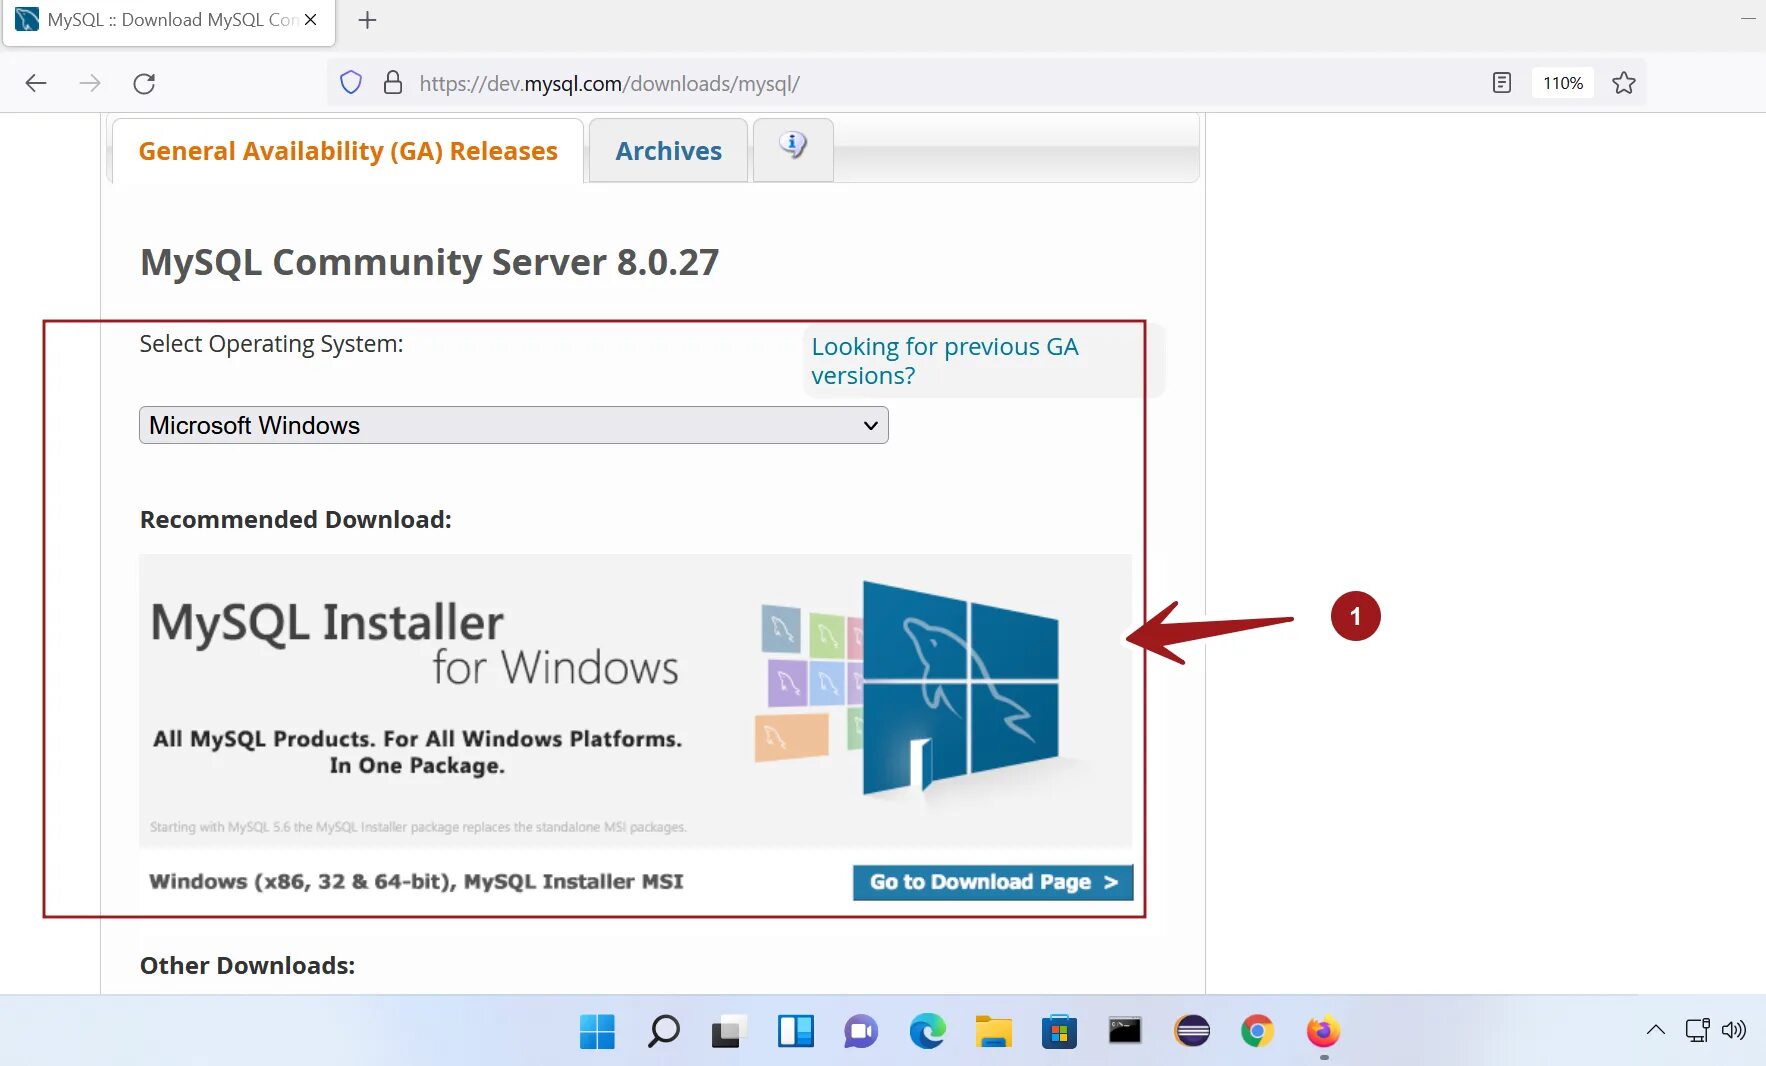
Task: Switch to General Availability (GA) Releases tab
Action: (348, 151)
